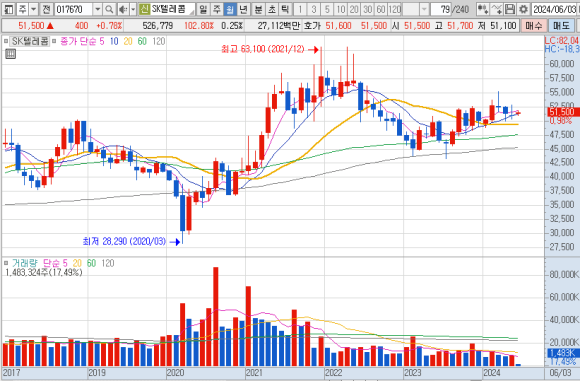This screenshot has width=580, height=381.
Task: Open the custom interval dropdown arrow
Action: tap(424, 9)
